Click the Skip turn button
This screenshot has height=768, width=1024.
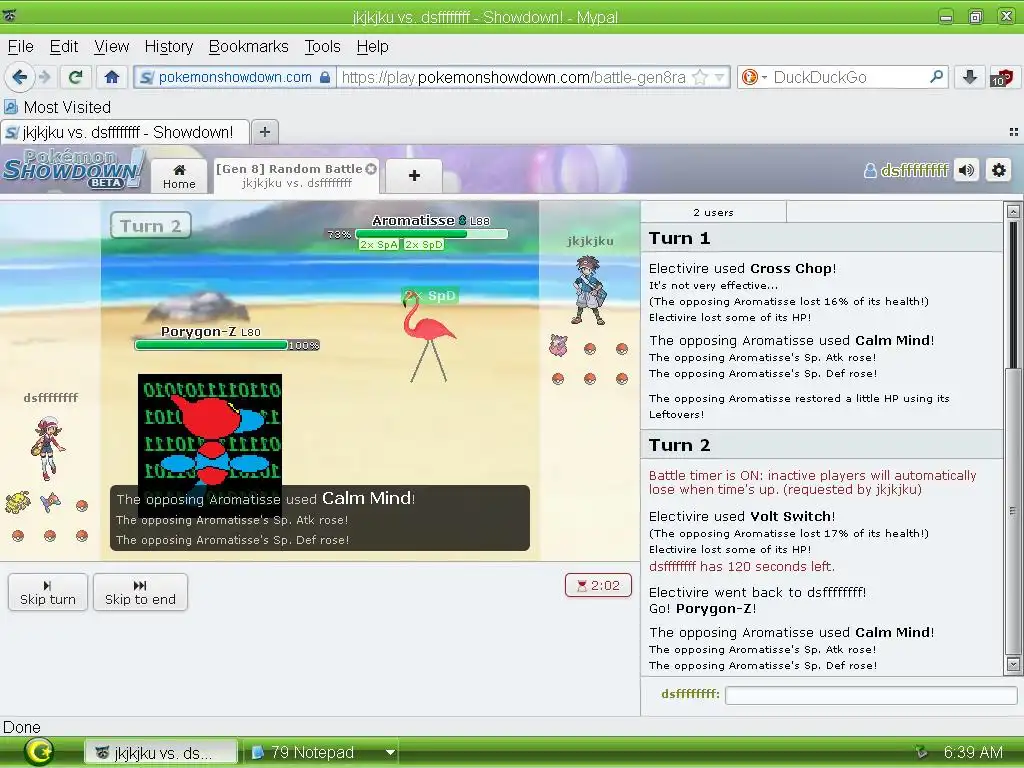pos(48,592)
